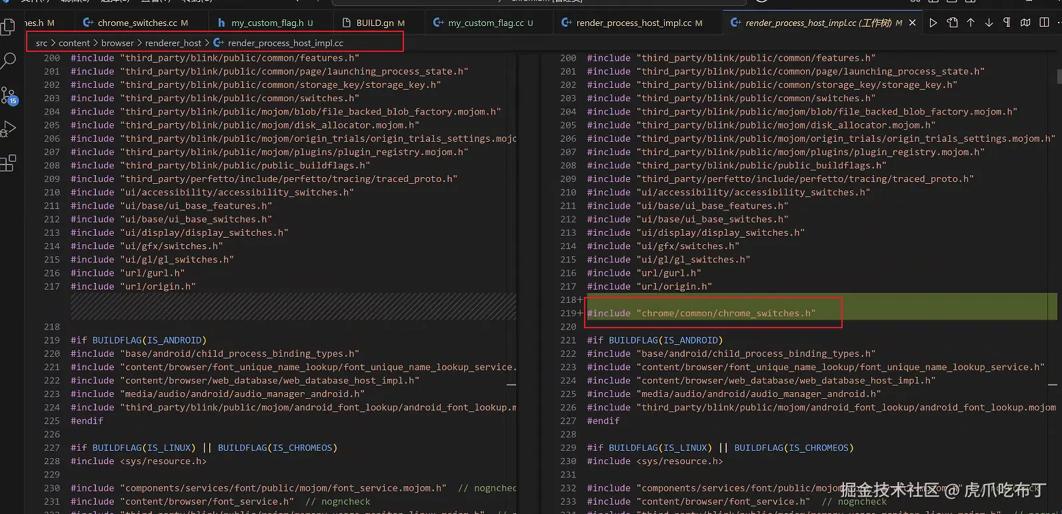Switch to render_process_host_impl.cc M tab
1062x514 pixels.
637,23
